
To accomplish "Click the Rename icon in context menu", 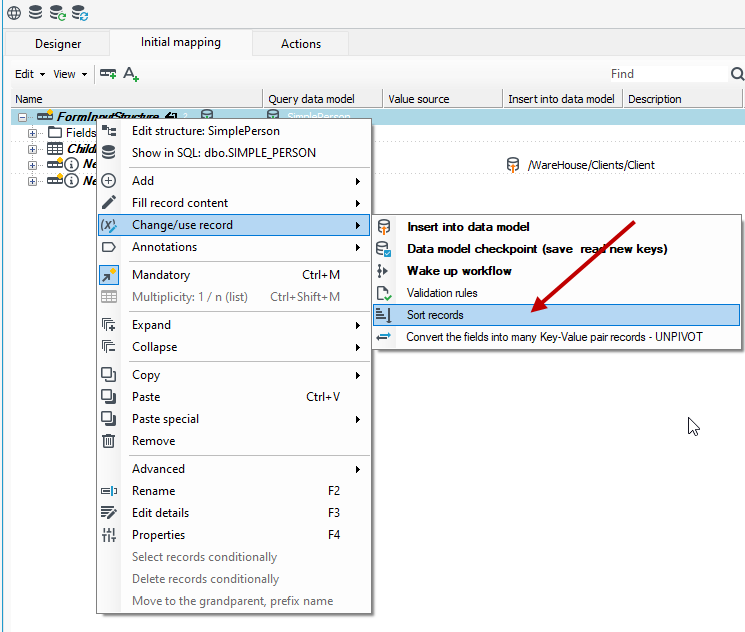I will [x=109, y=491].
